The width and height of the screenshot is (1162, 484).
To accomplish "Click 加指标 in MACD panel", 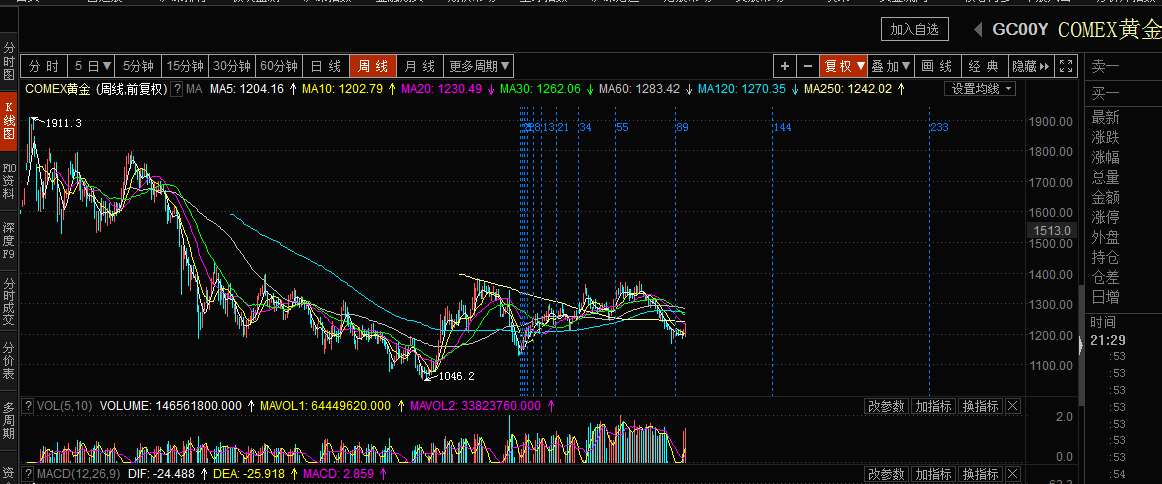I will (x=932, y=474).
